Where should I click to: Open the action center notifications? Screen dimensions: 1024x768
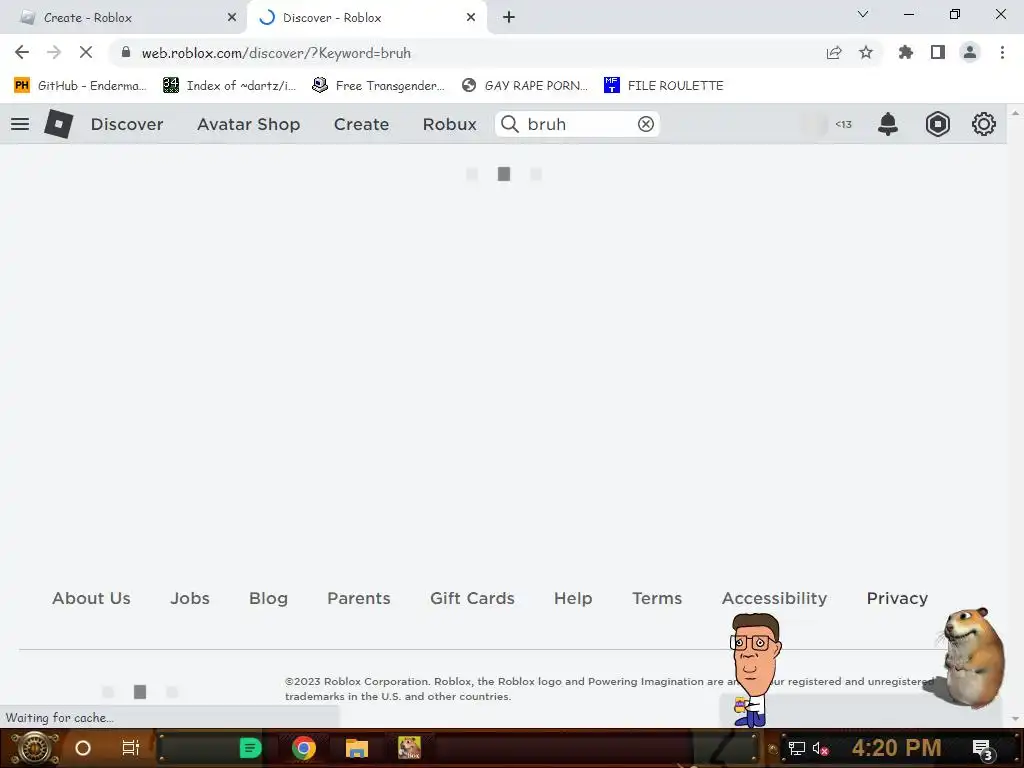[983, 749]
